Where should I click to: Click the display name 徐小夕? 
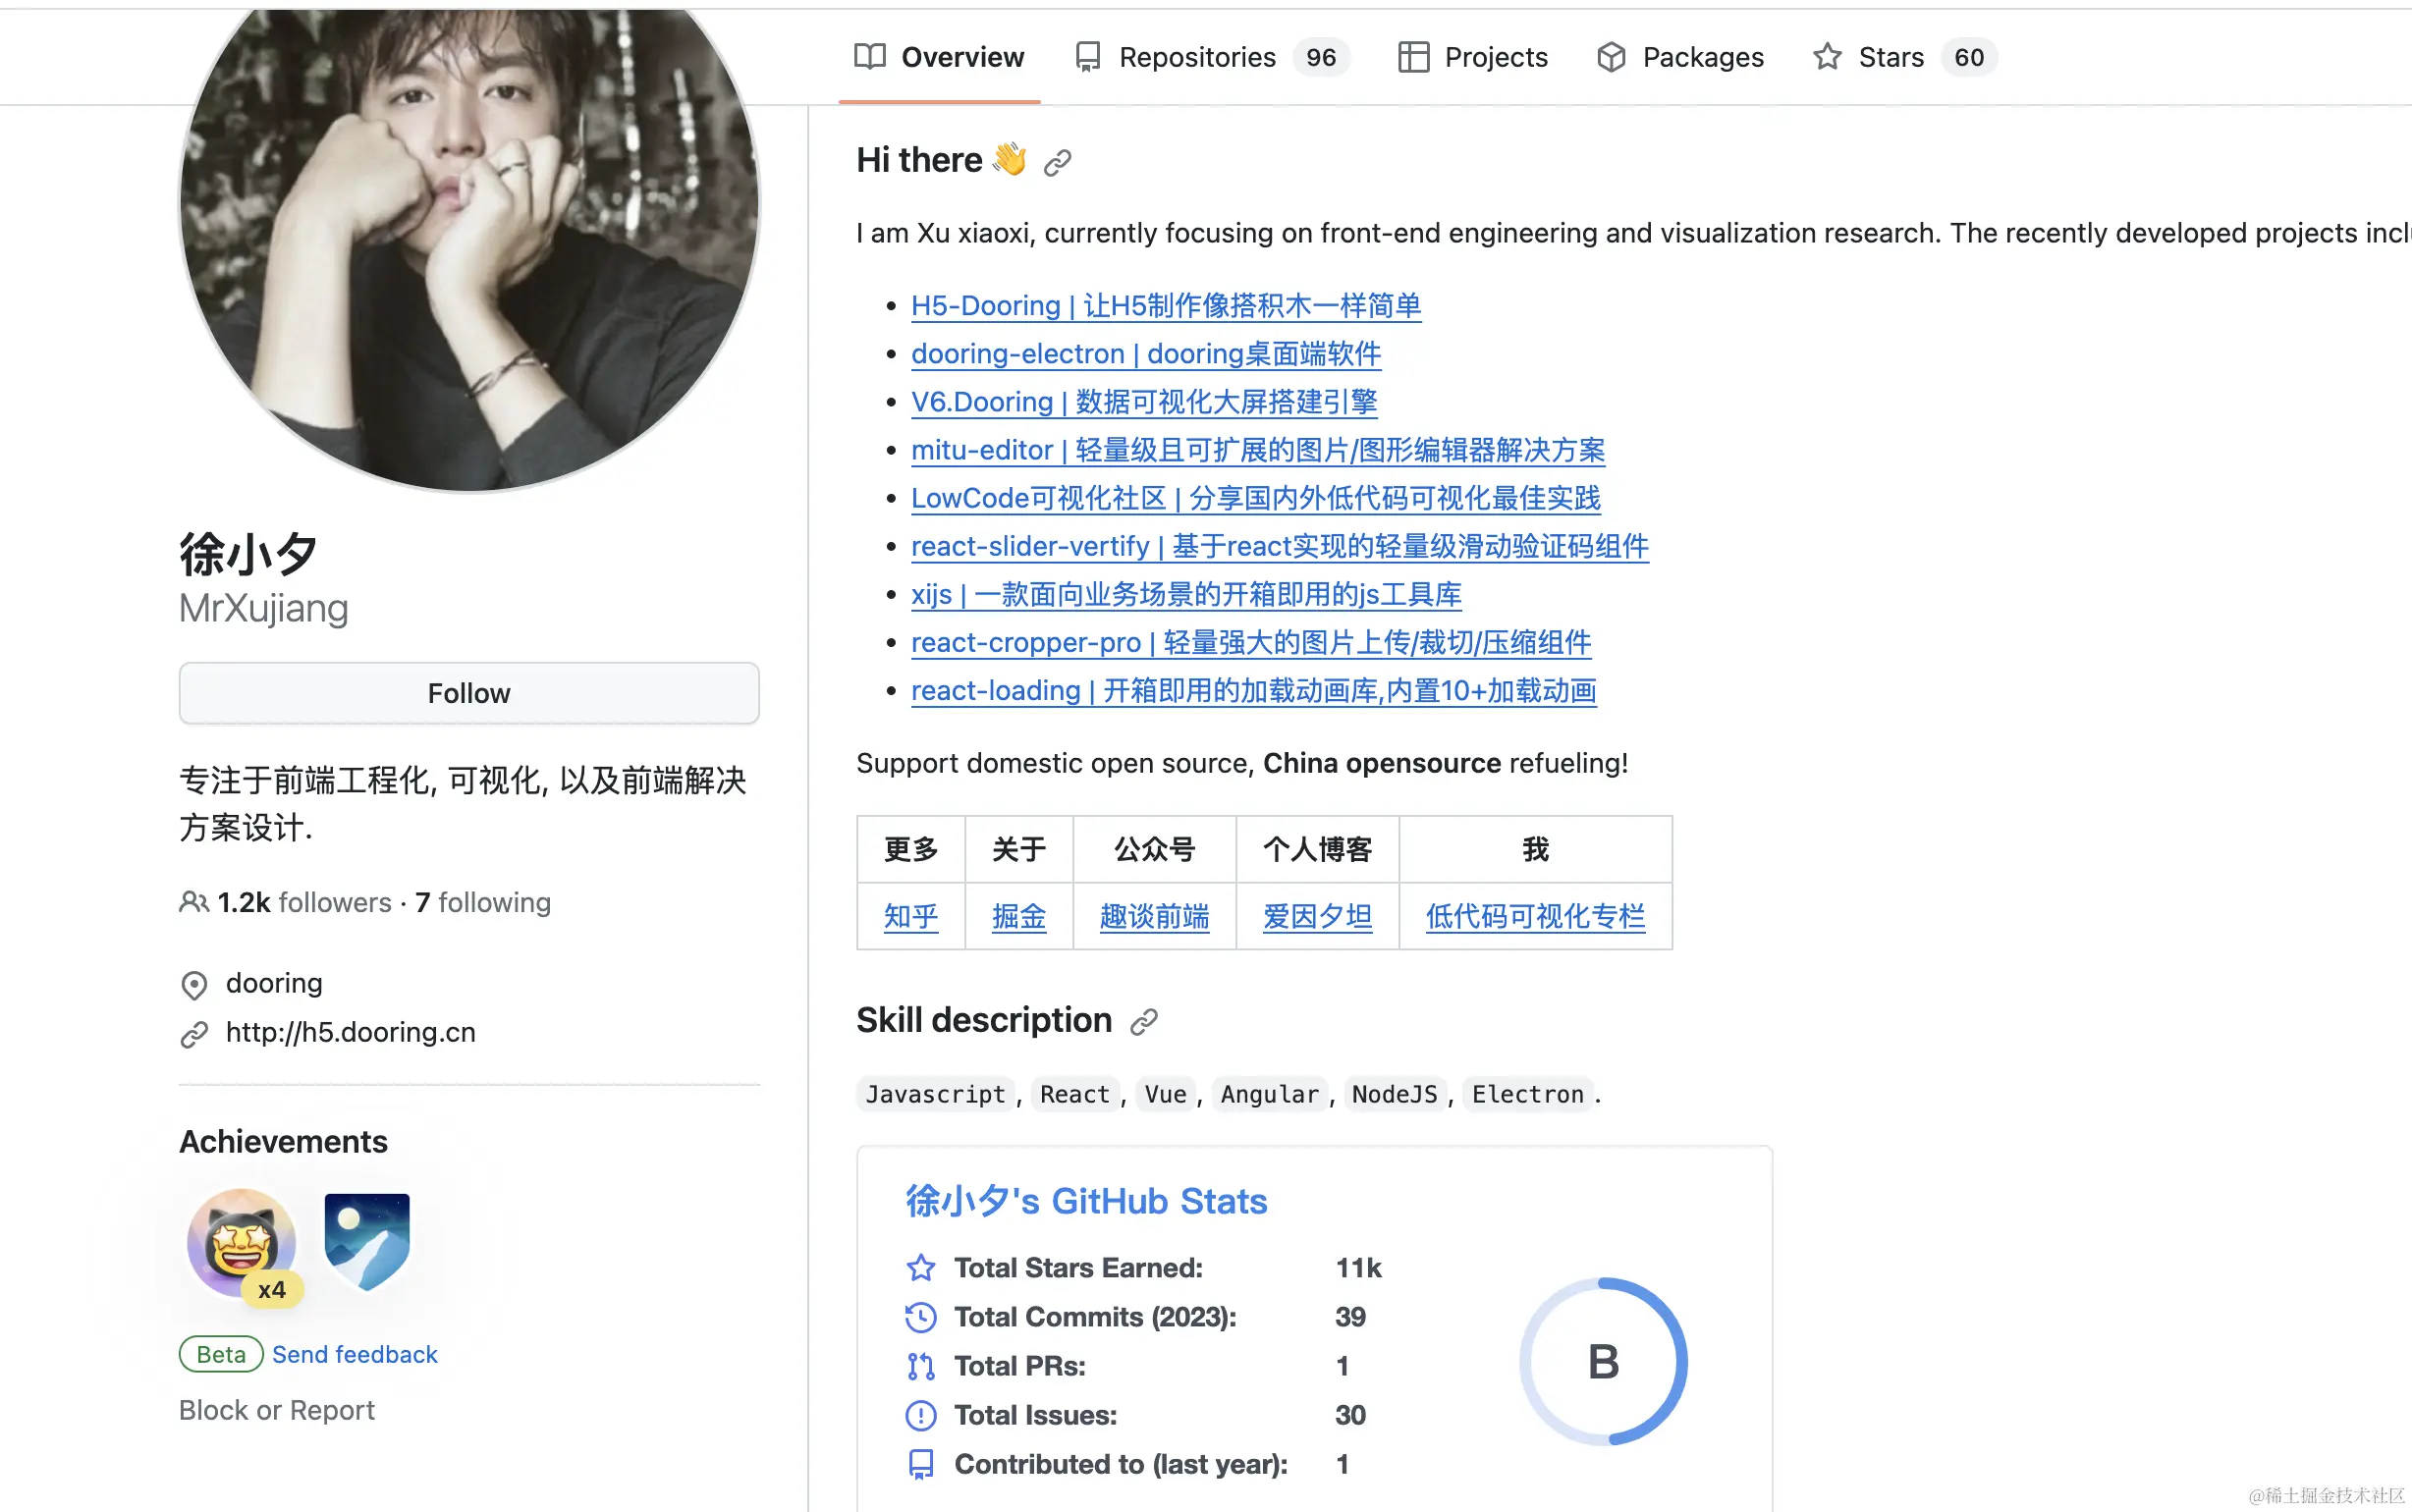click(x=249, y=553)
